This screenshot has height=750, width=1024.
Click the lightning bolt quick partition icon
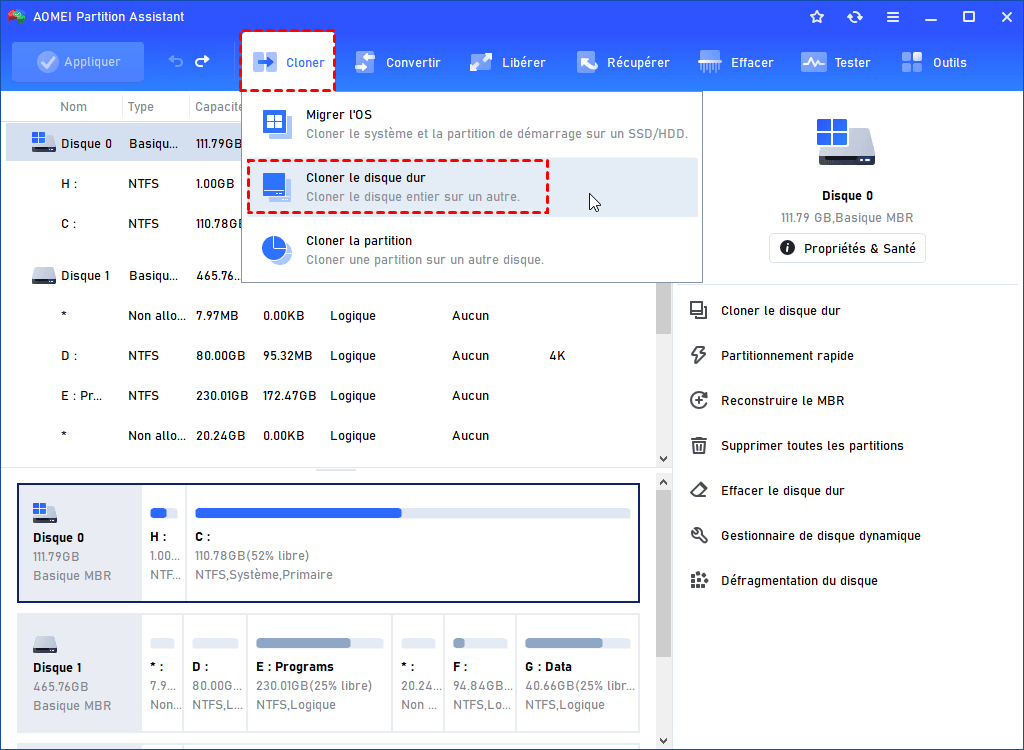699,355
